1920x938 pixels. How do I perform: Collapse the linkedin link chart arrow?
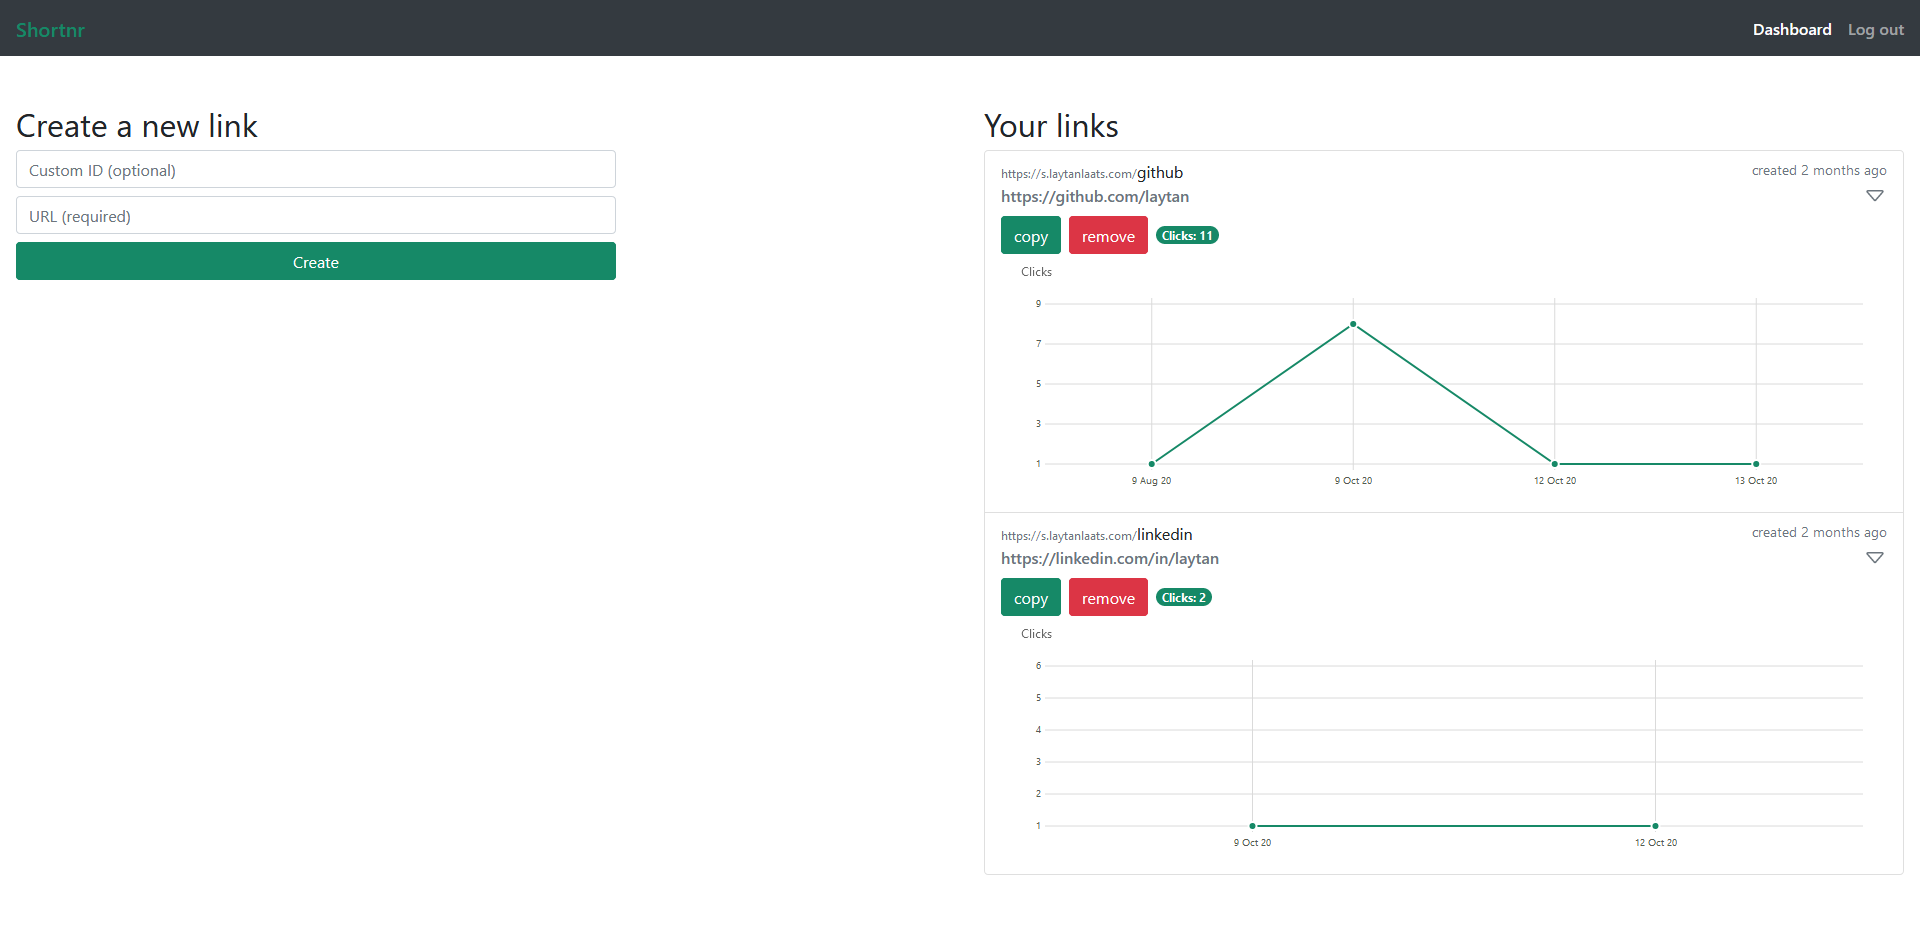coord(1874,558)
